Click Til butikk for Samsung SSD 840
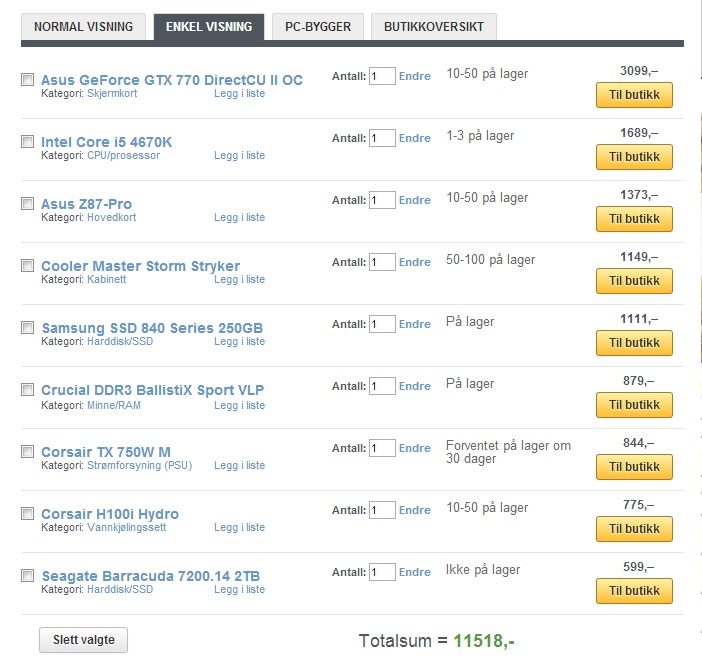702x665 pixels. pos(634,343)
